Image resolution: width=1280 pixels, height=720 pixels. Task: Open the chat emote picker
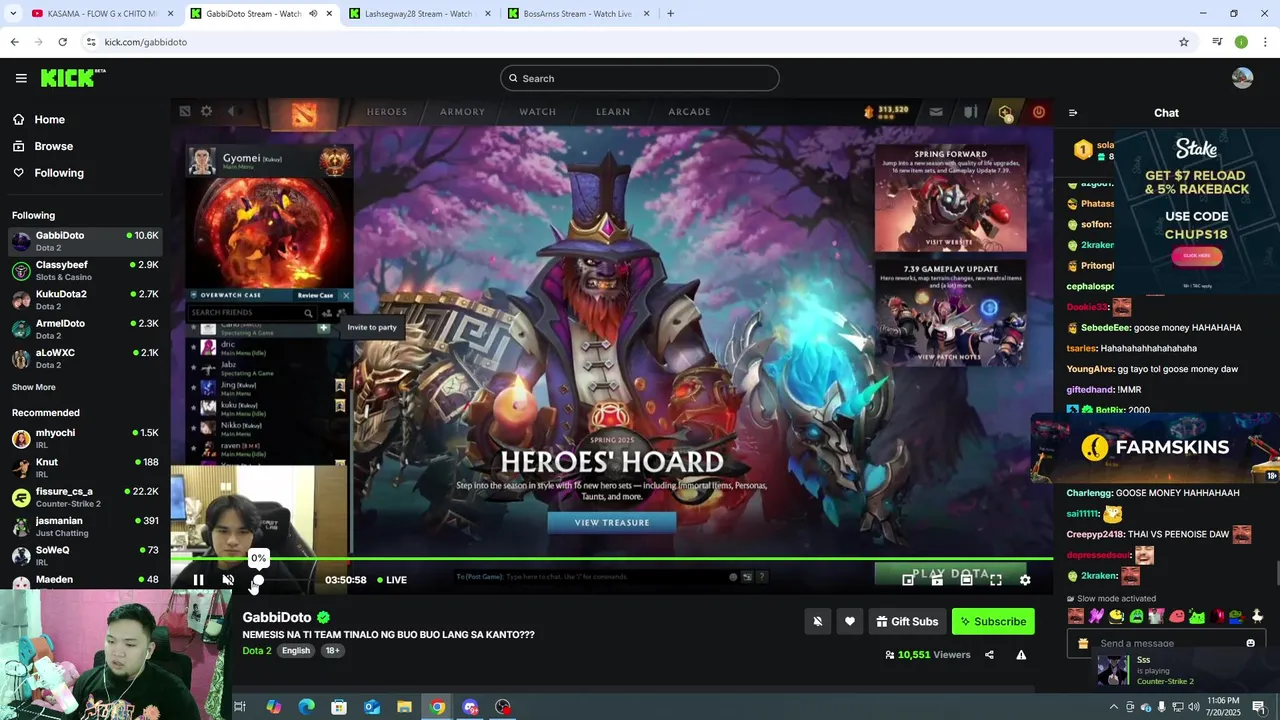pyautogui.click(x=1250, y=643)
